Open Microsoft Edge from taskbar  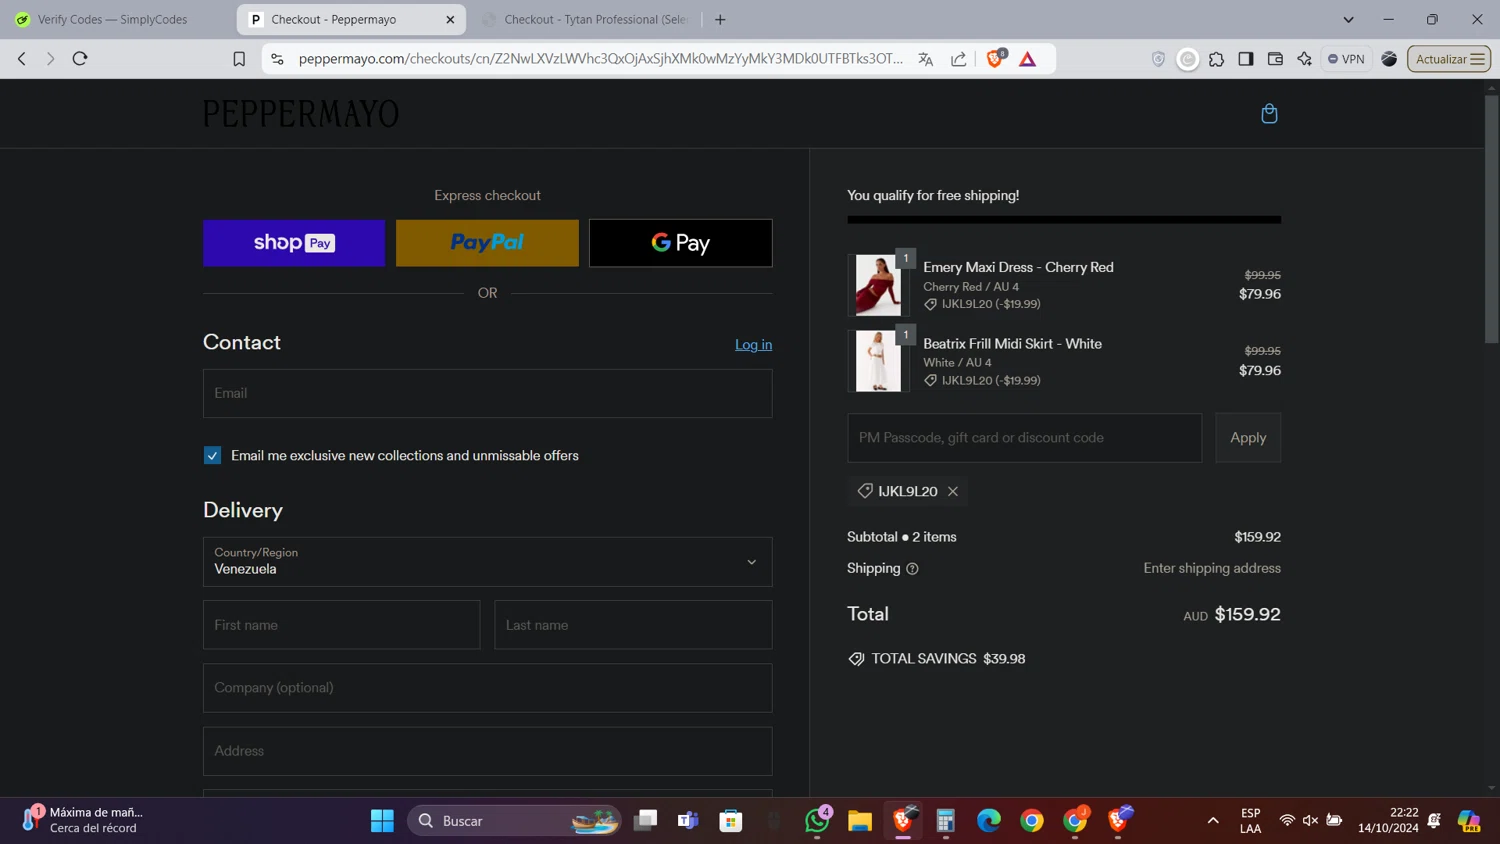click(x=989, y=821)
